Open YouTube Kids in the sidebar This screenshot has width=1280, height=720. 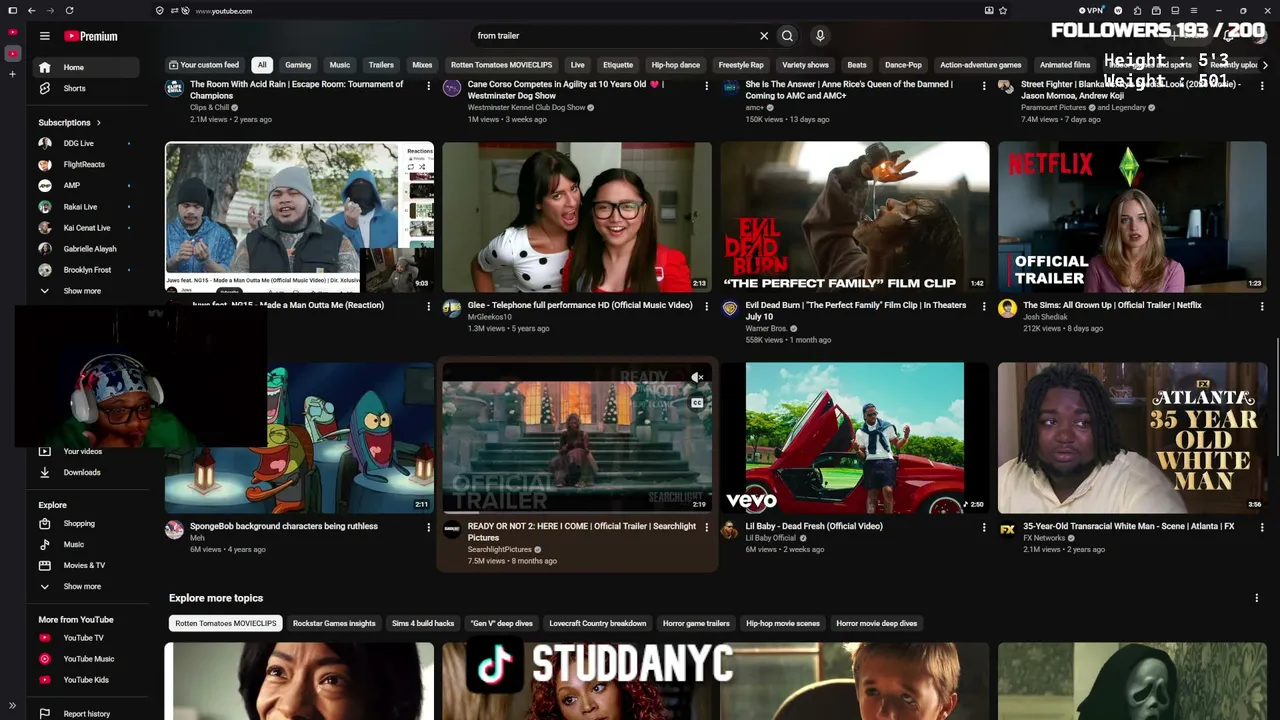point(86,680)
